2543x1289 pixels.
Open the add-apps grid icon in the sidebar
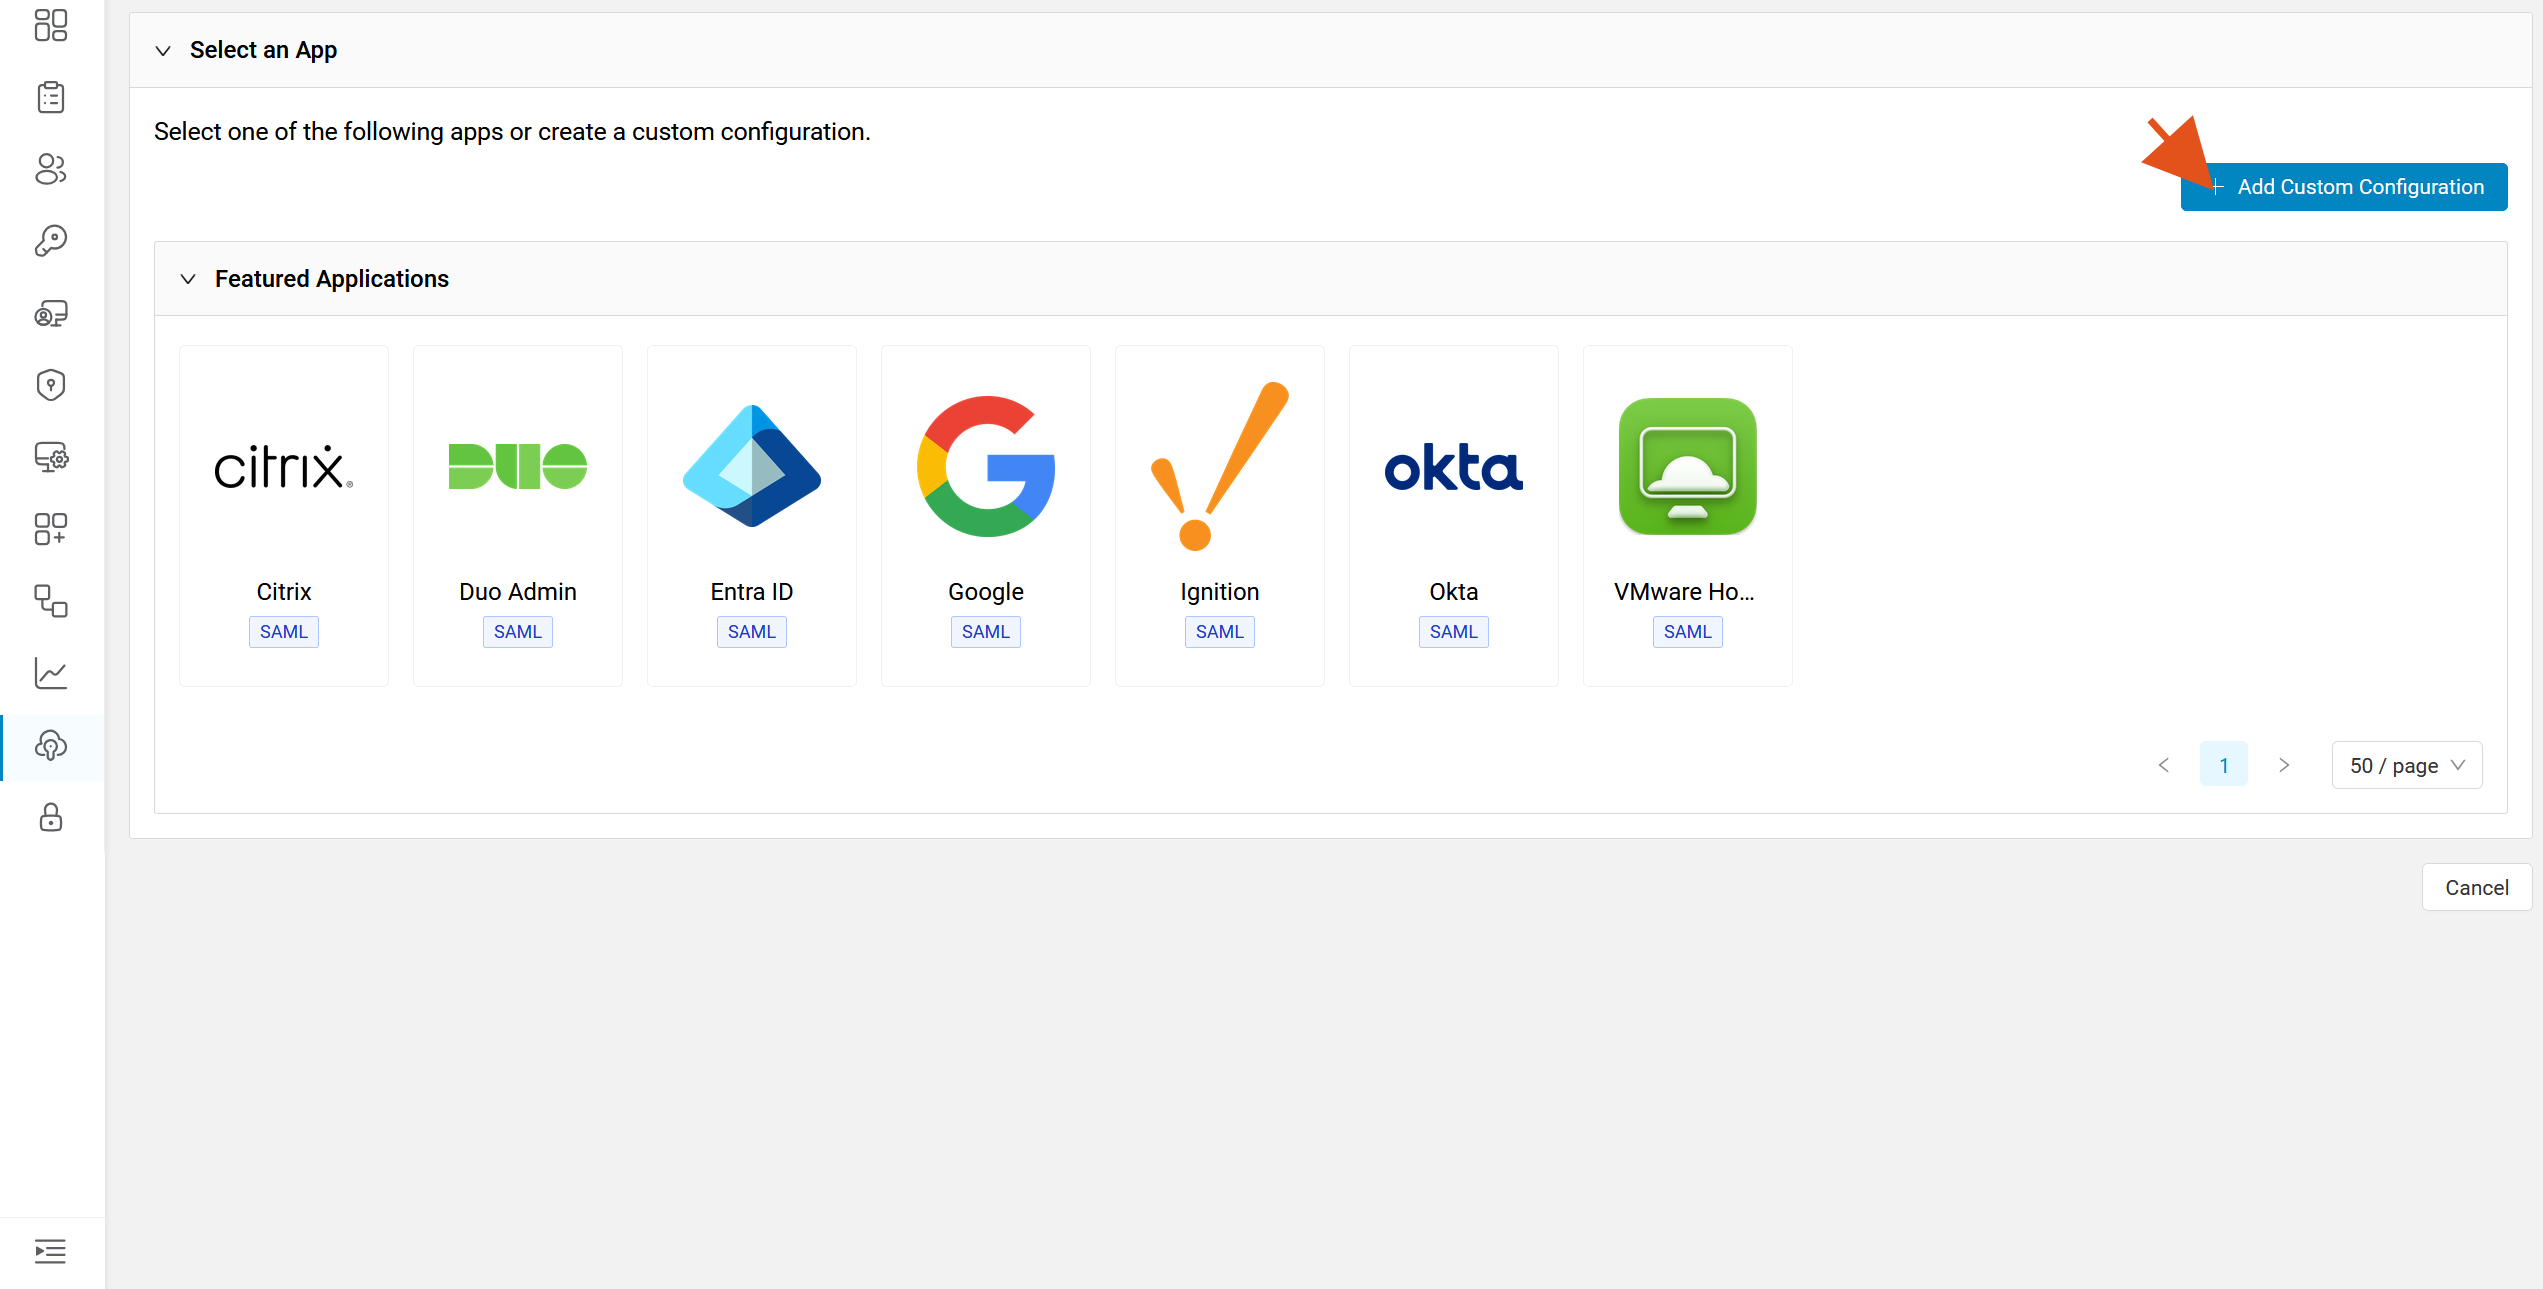[x=51, y=529]
